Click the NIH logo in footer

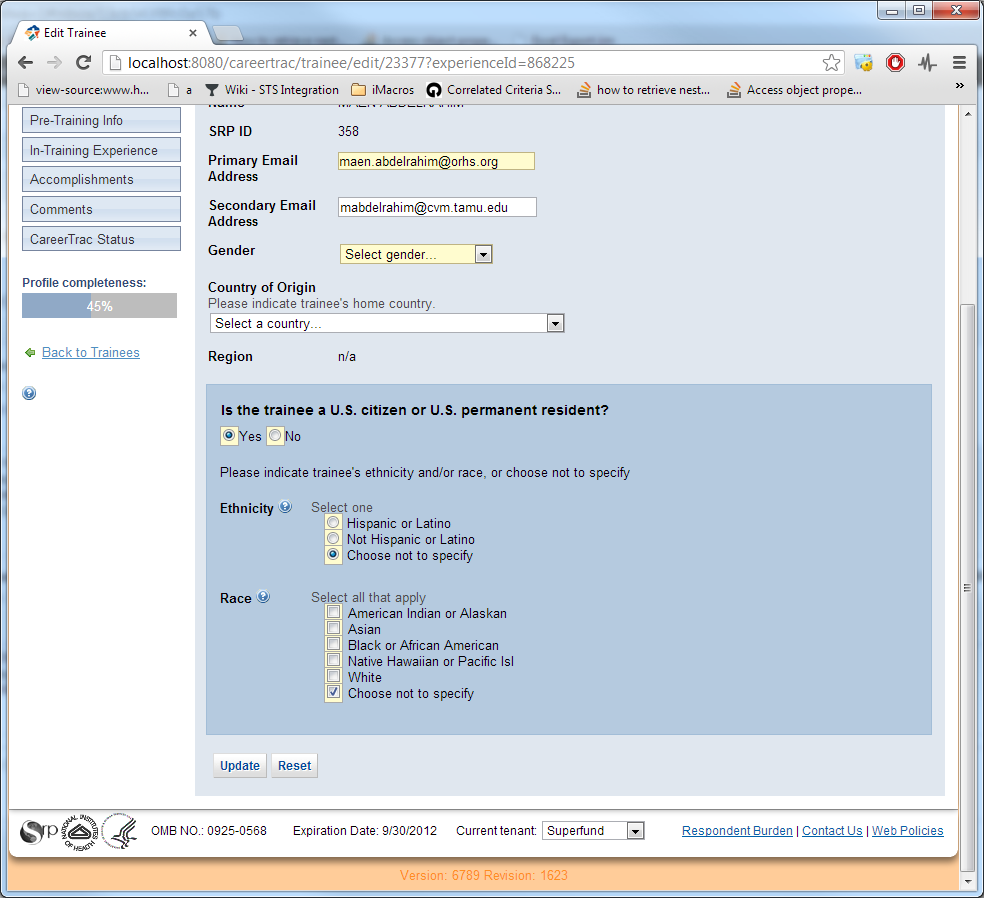coord(80,832)
